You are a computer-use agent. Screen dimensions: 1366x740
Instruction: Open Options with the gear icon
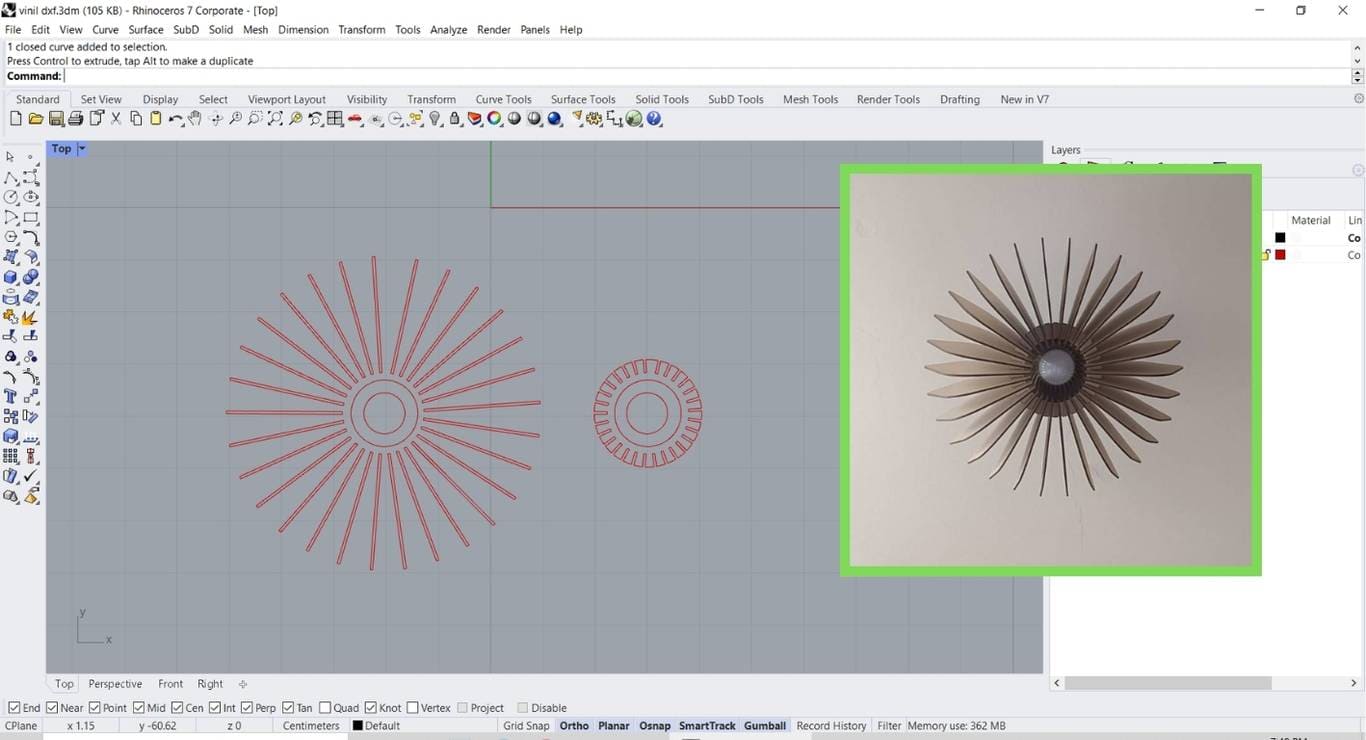(595, 119)
